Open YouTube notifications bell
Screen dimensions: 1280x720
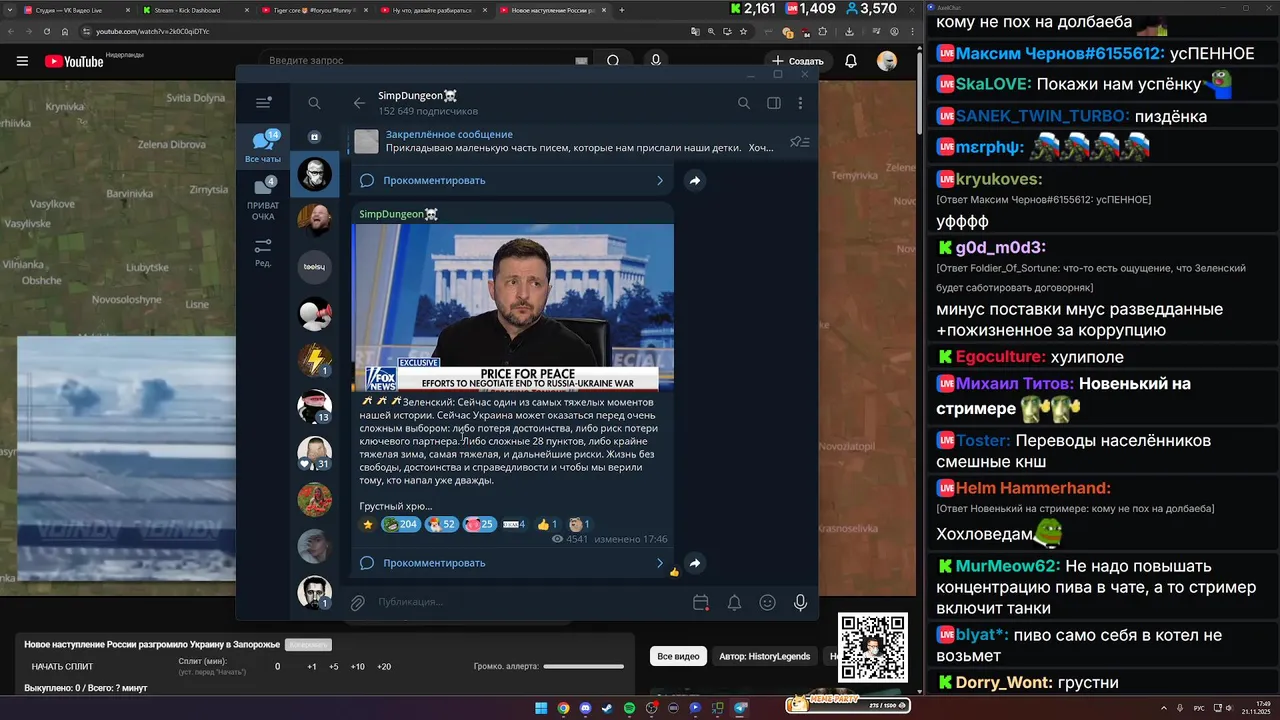(x=851, y=61)
